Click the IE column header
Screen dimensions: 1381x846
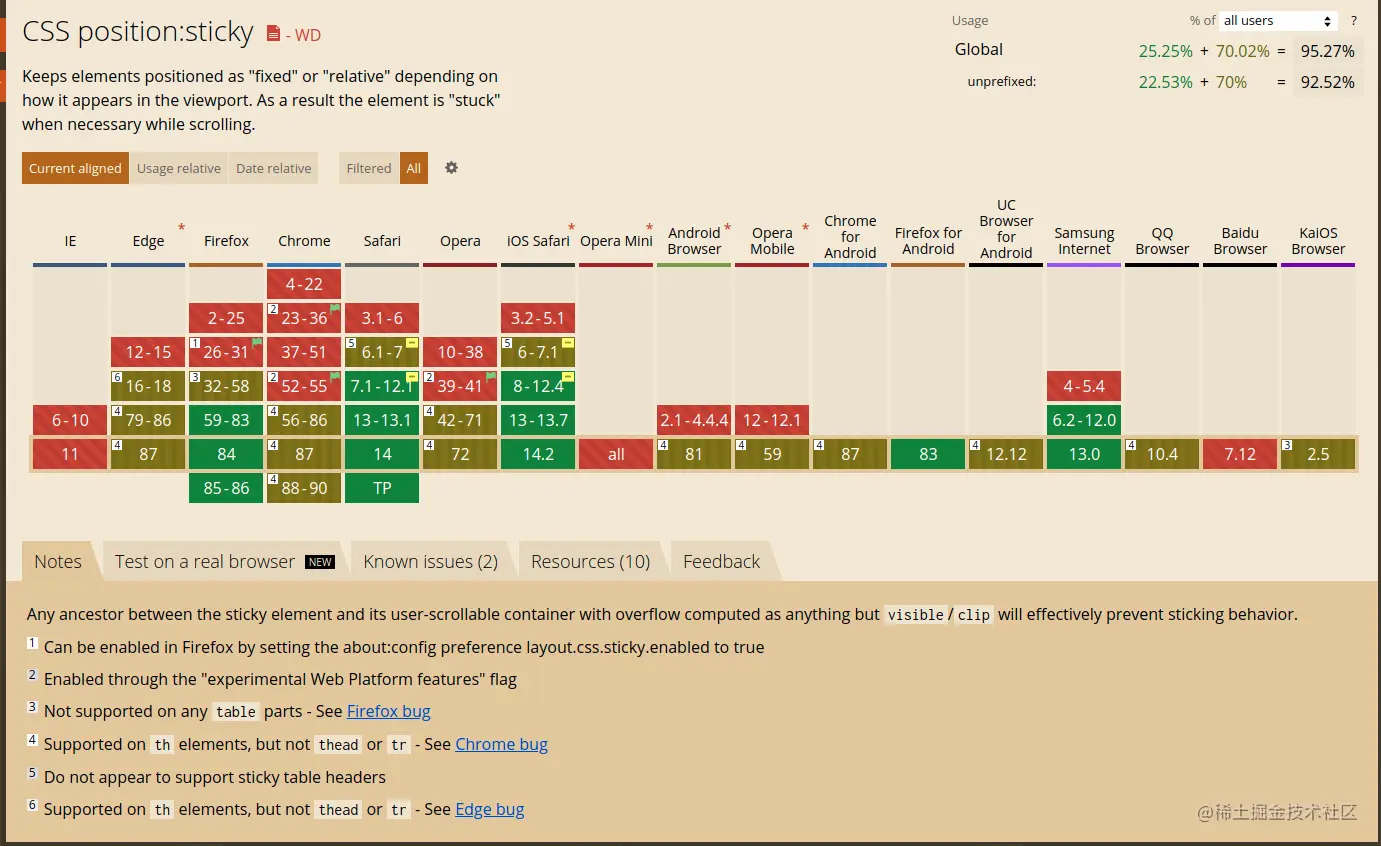point(70,241)
